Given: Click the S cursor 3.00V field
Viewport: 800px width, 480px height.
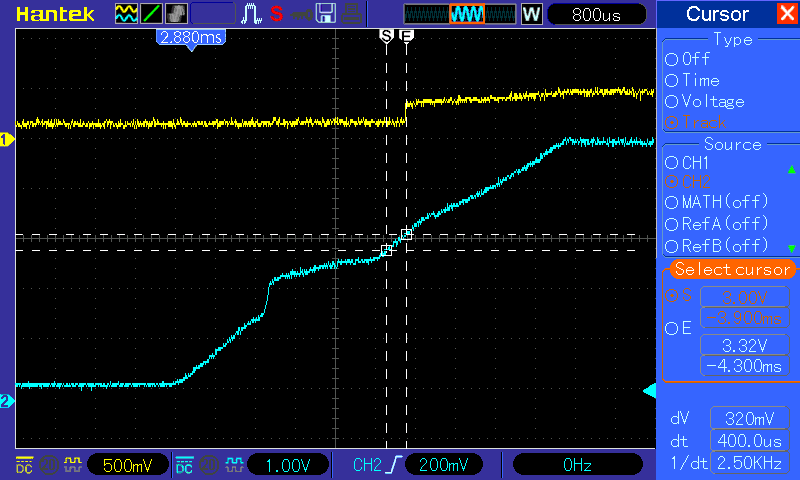Looking at the screenshot, I should pyautogui.click(x=744, y=297).
